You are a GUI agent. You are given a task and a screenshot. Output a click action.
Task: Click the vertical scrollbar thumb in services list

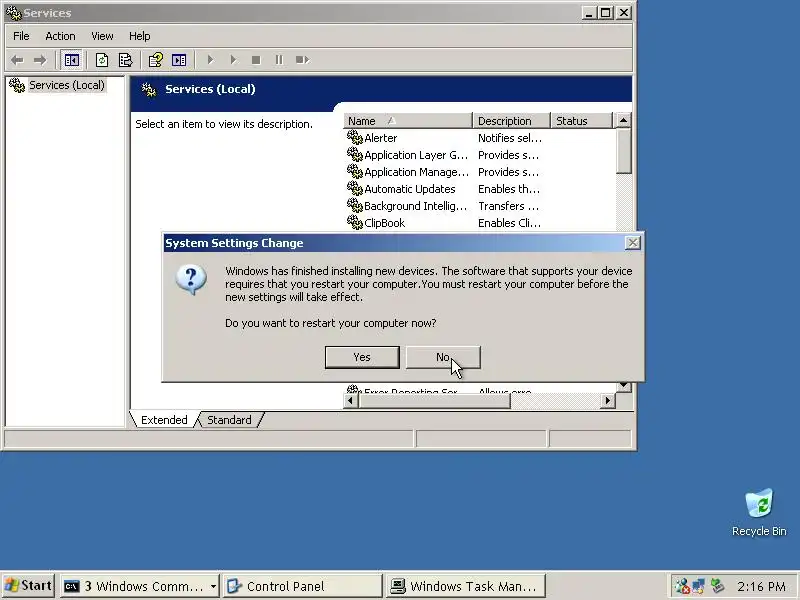click(623, 152)
